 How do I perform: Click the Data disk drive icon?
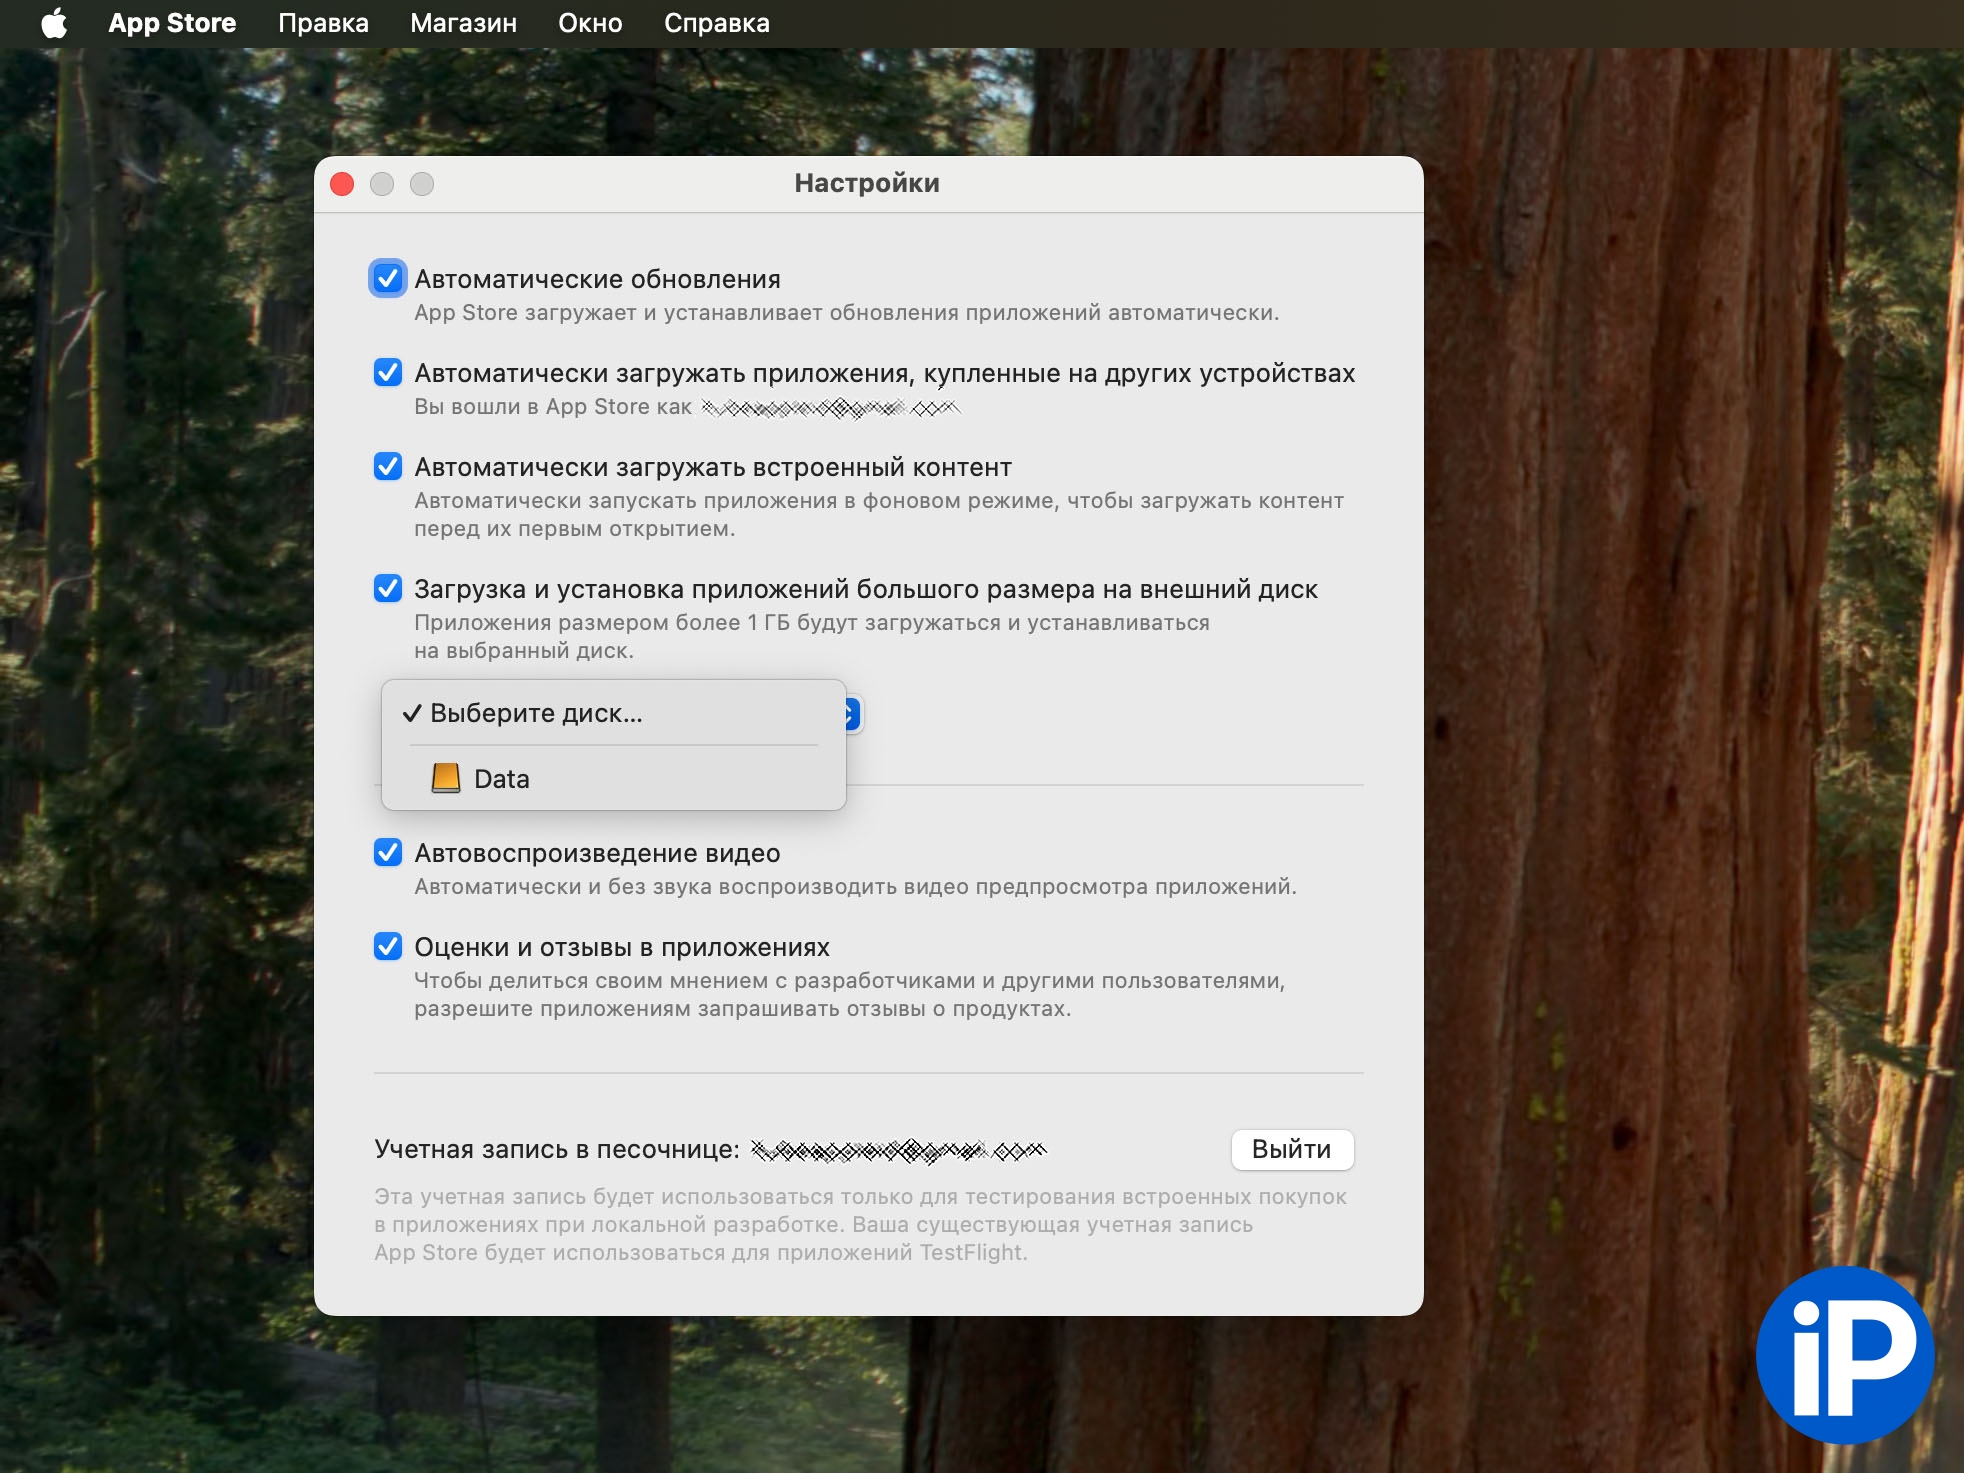tap(445, 778)
